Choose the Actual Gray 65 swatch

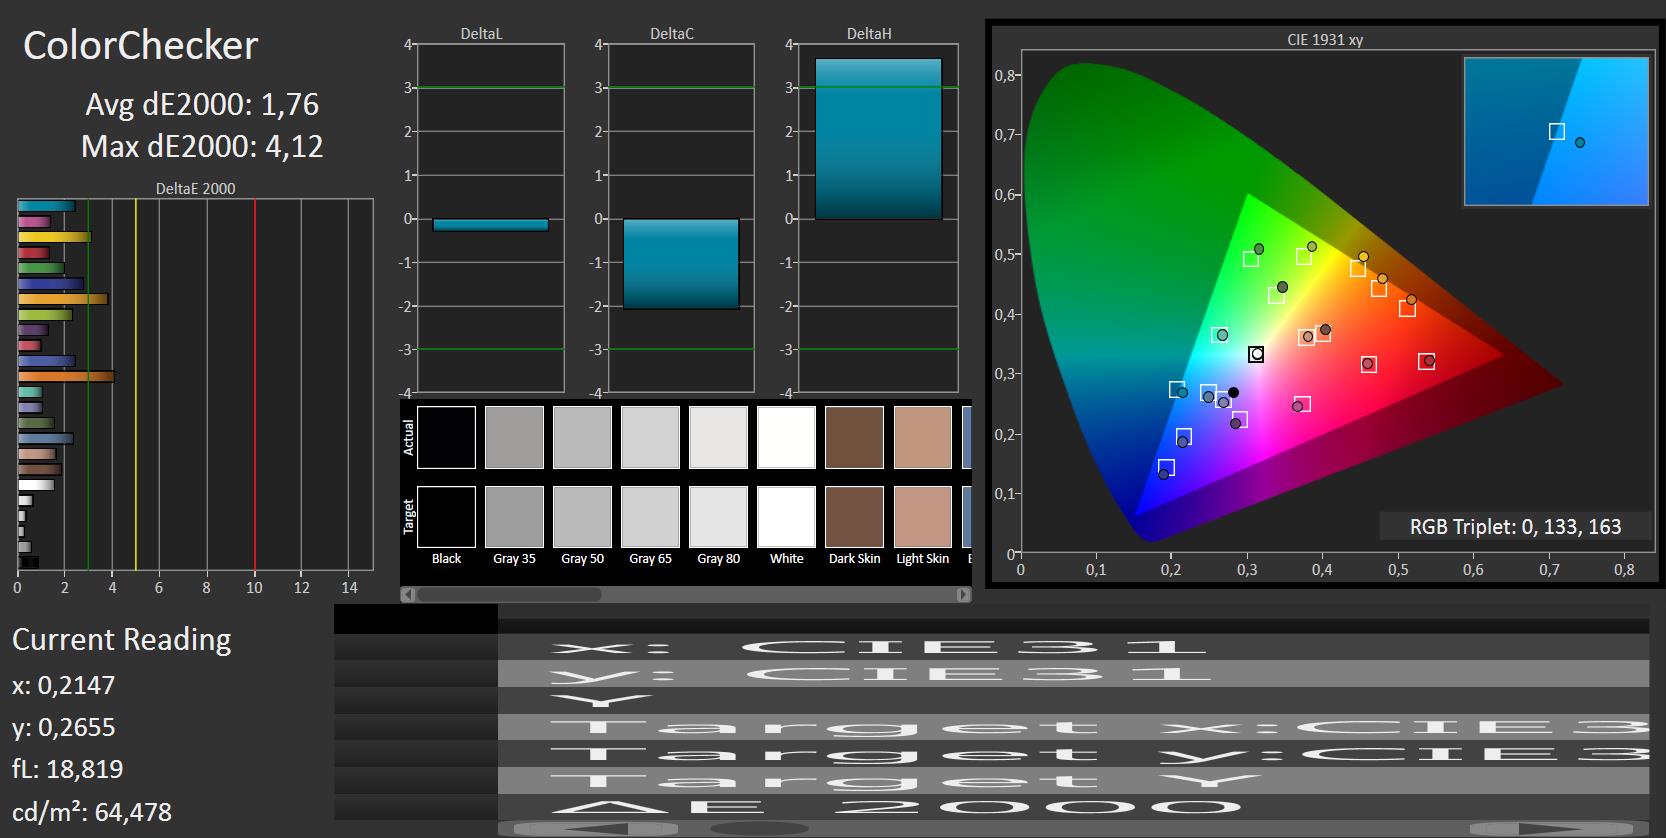(x=650, y=437)
